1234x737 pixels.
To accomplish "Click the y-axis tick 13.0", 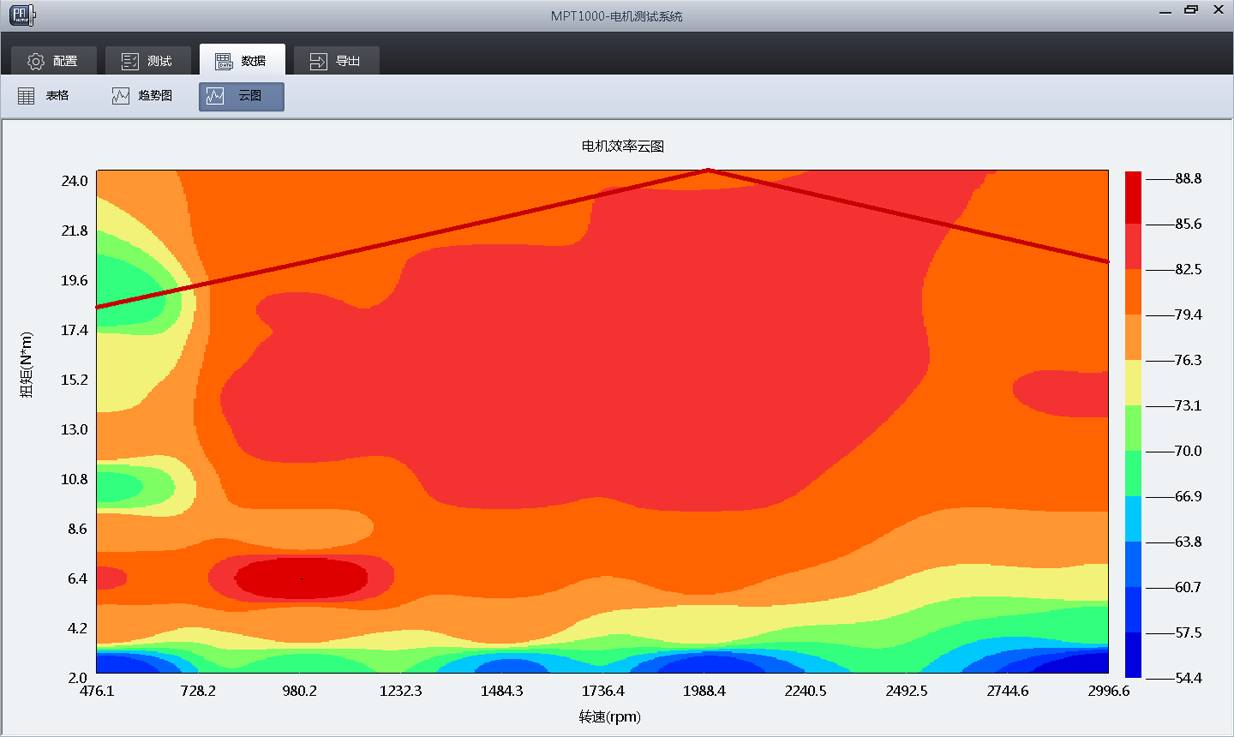I will [76, 429].
